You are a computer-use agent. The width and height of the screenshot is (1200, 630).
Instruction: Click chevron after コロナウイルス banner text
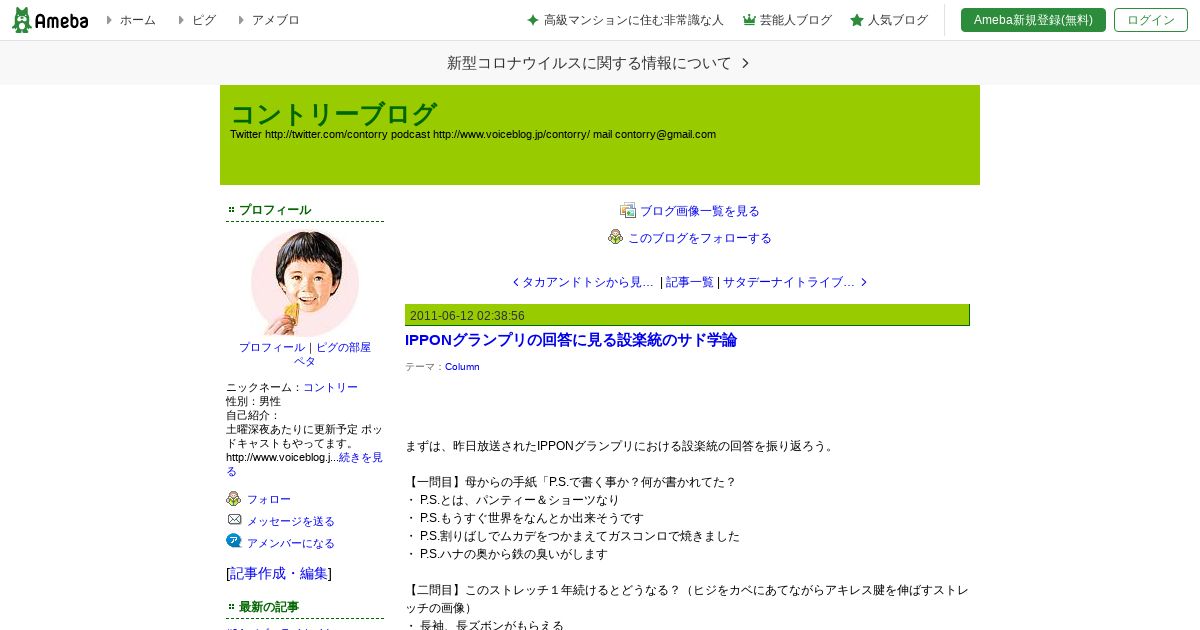(x=745, y=63)
